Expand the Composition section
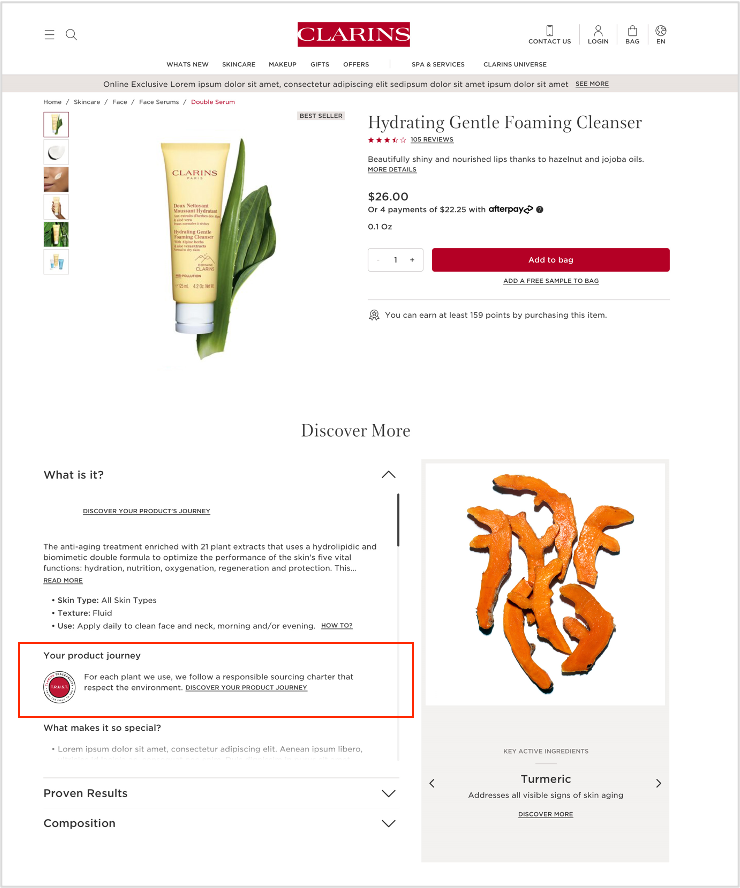The height and width of the screenshot is (888, 740). tap(388, 823)
